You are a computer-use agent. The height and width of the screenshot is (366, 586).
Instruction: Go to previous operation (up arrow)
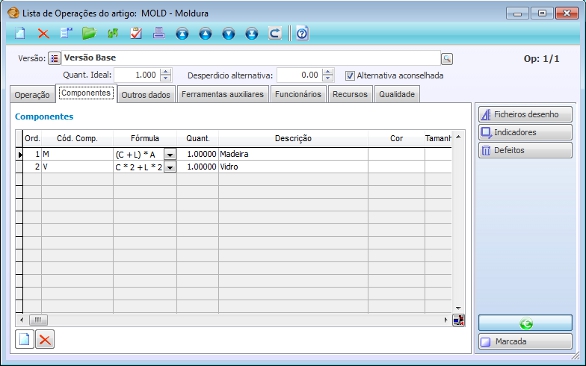pyautogui.click(x=205, y=34)
